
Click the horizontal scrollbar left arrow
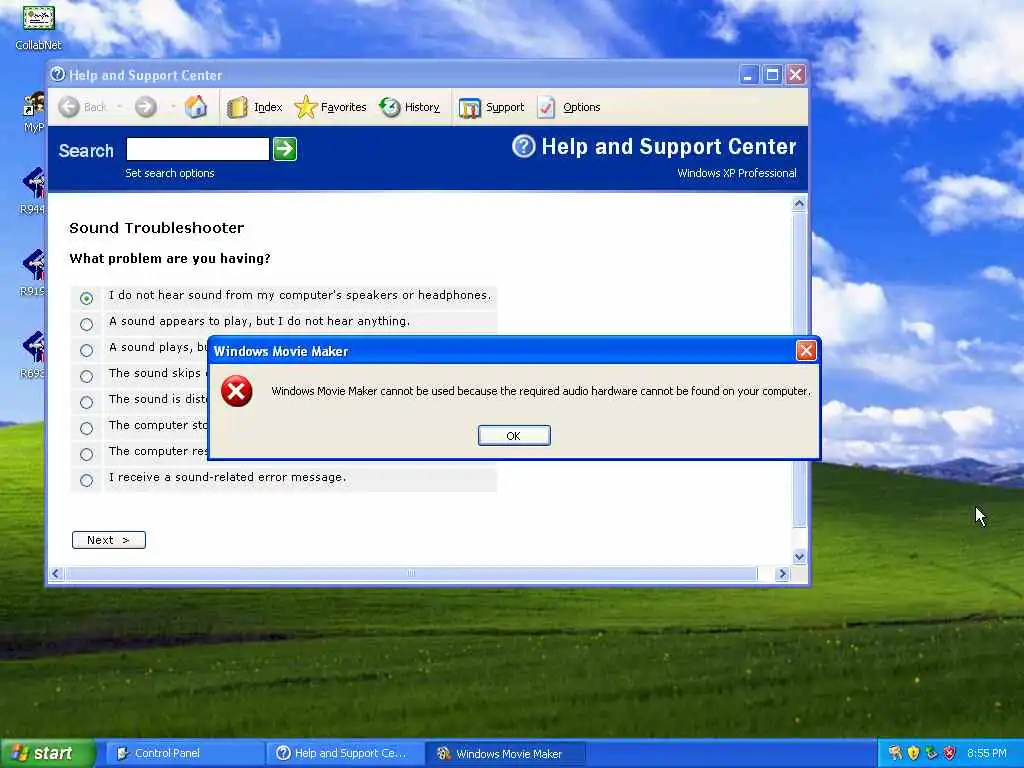coord(56,573)
